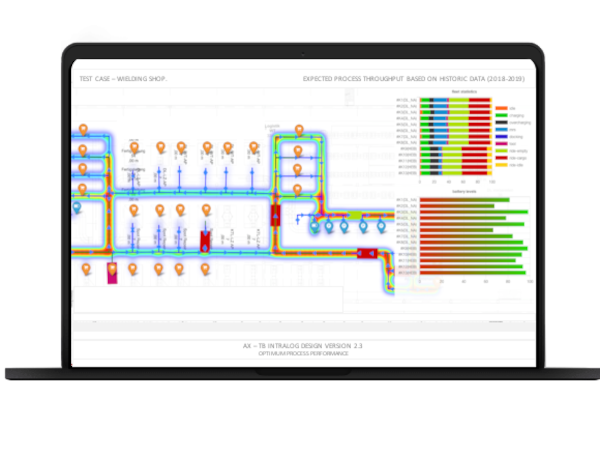This screenshot has width=600, height=450.
Task: Click the Test Case – Welding Shop heading
Action: (123, 79)
